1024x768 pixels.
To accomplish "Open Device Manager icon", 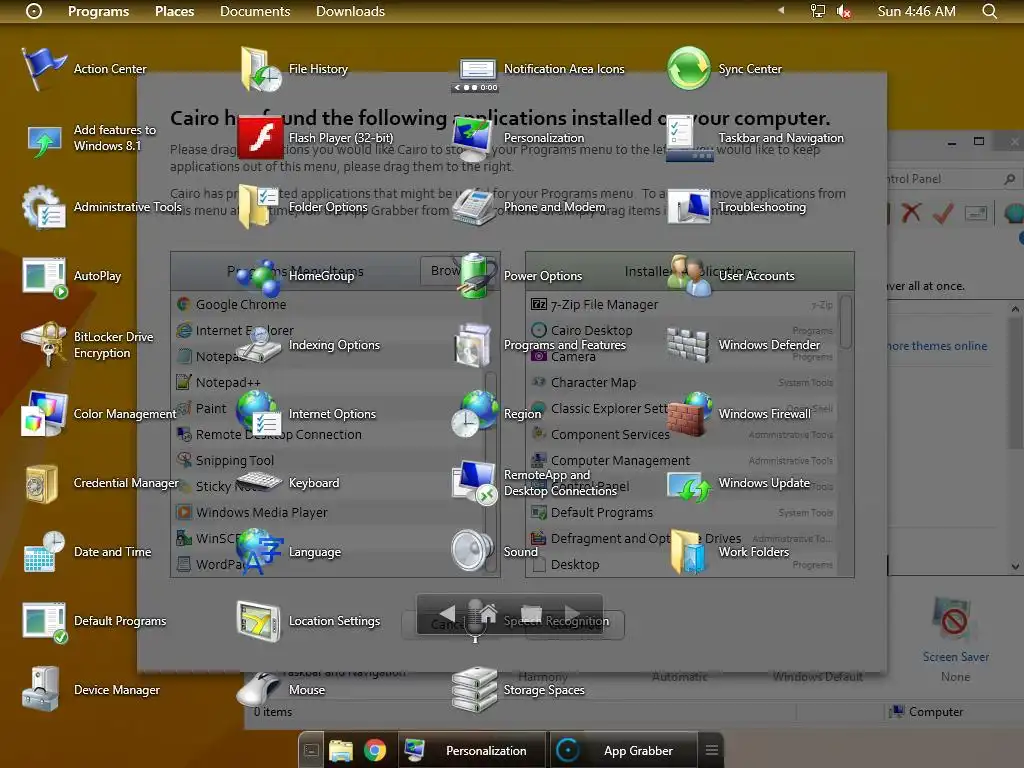I will click(42, 690).
